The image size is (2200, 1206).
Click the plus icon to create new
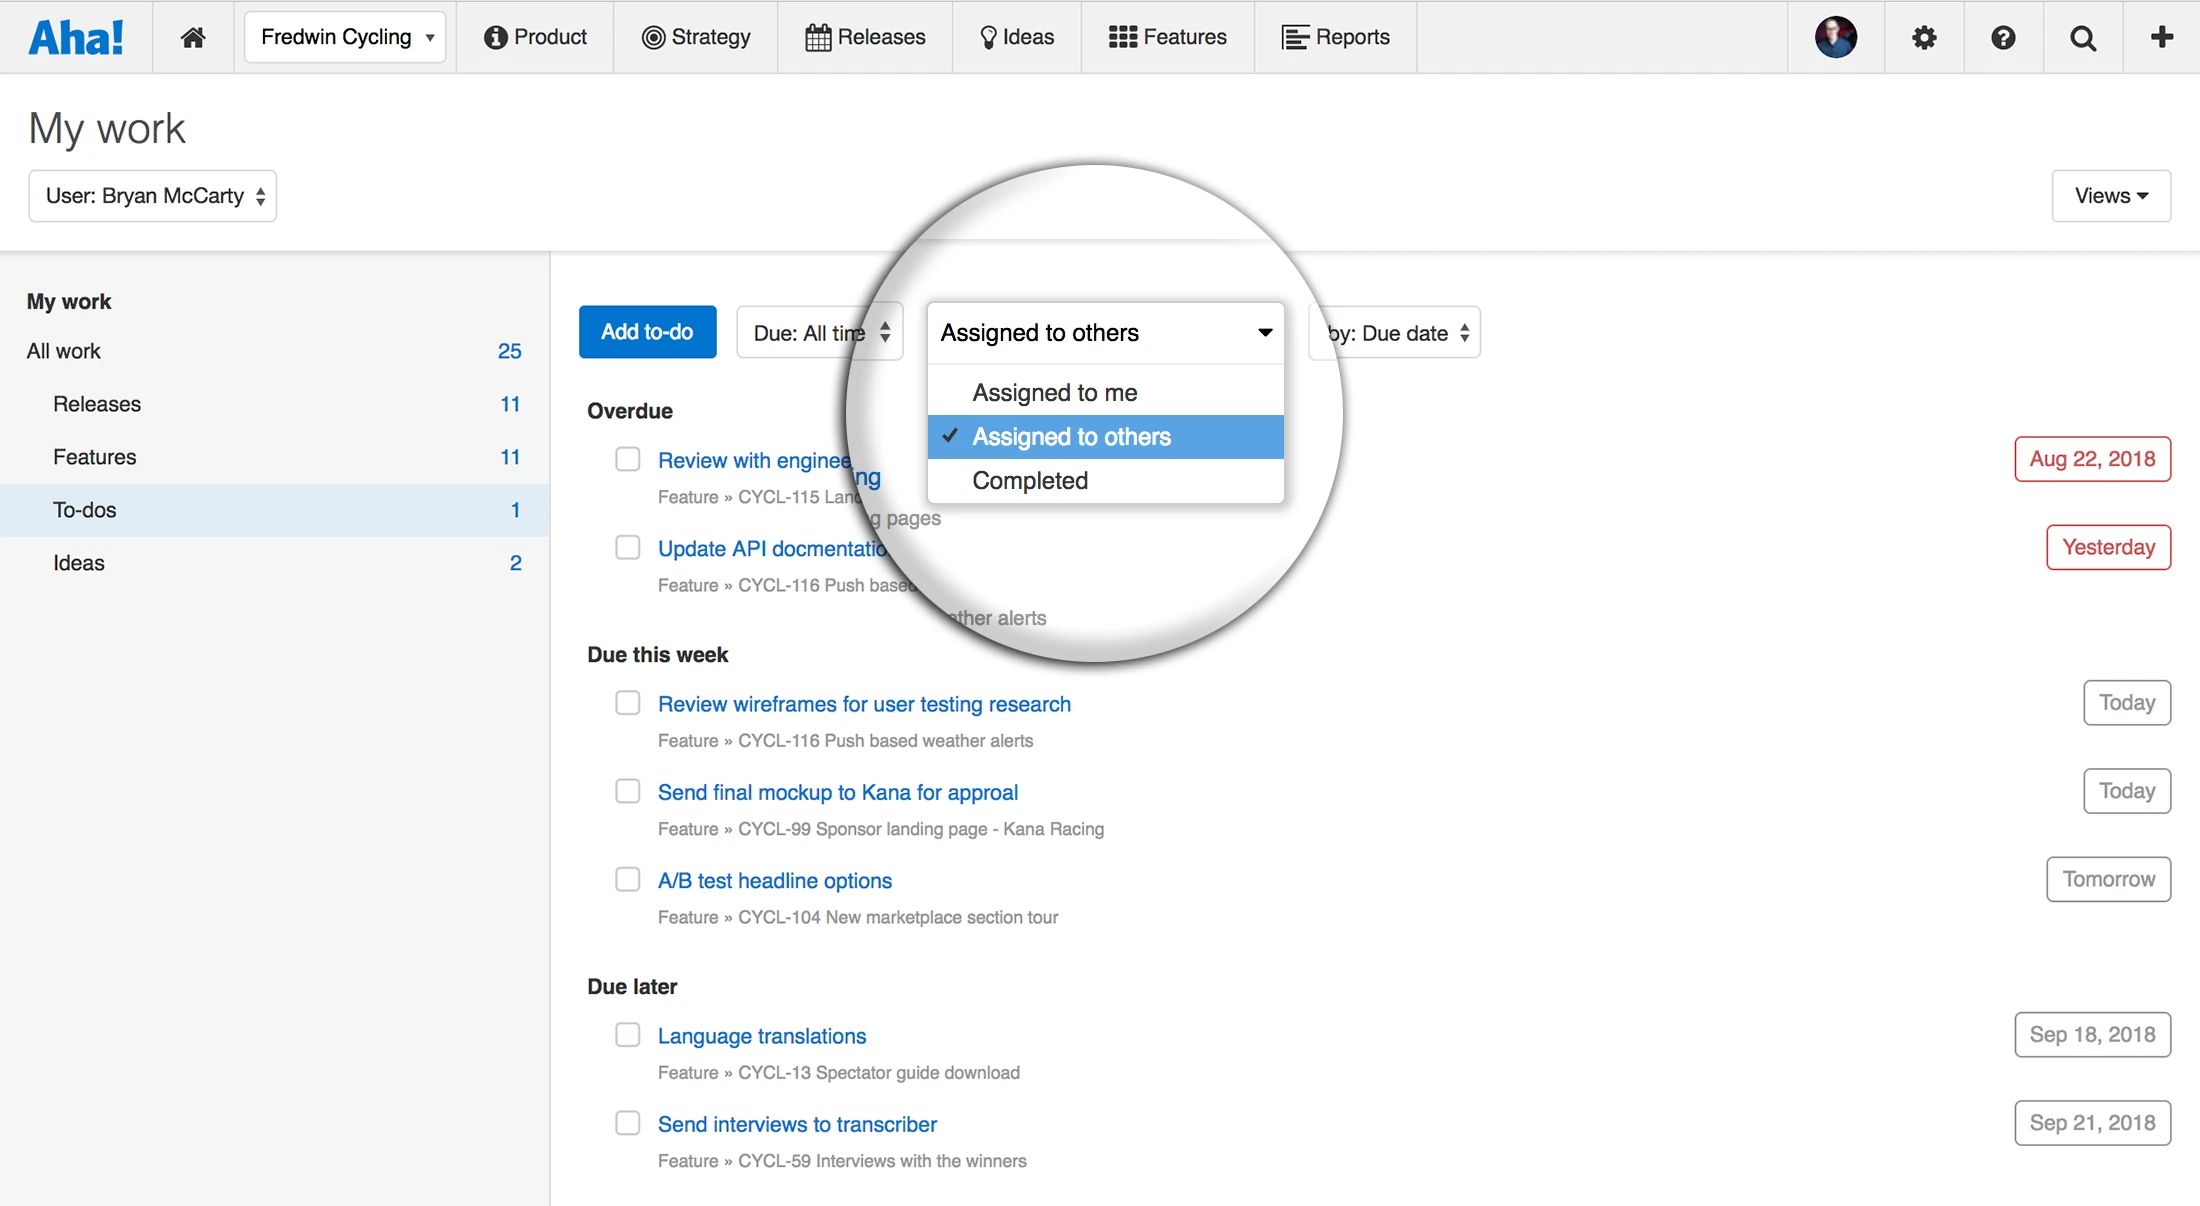(2162, 37)
